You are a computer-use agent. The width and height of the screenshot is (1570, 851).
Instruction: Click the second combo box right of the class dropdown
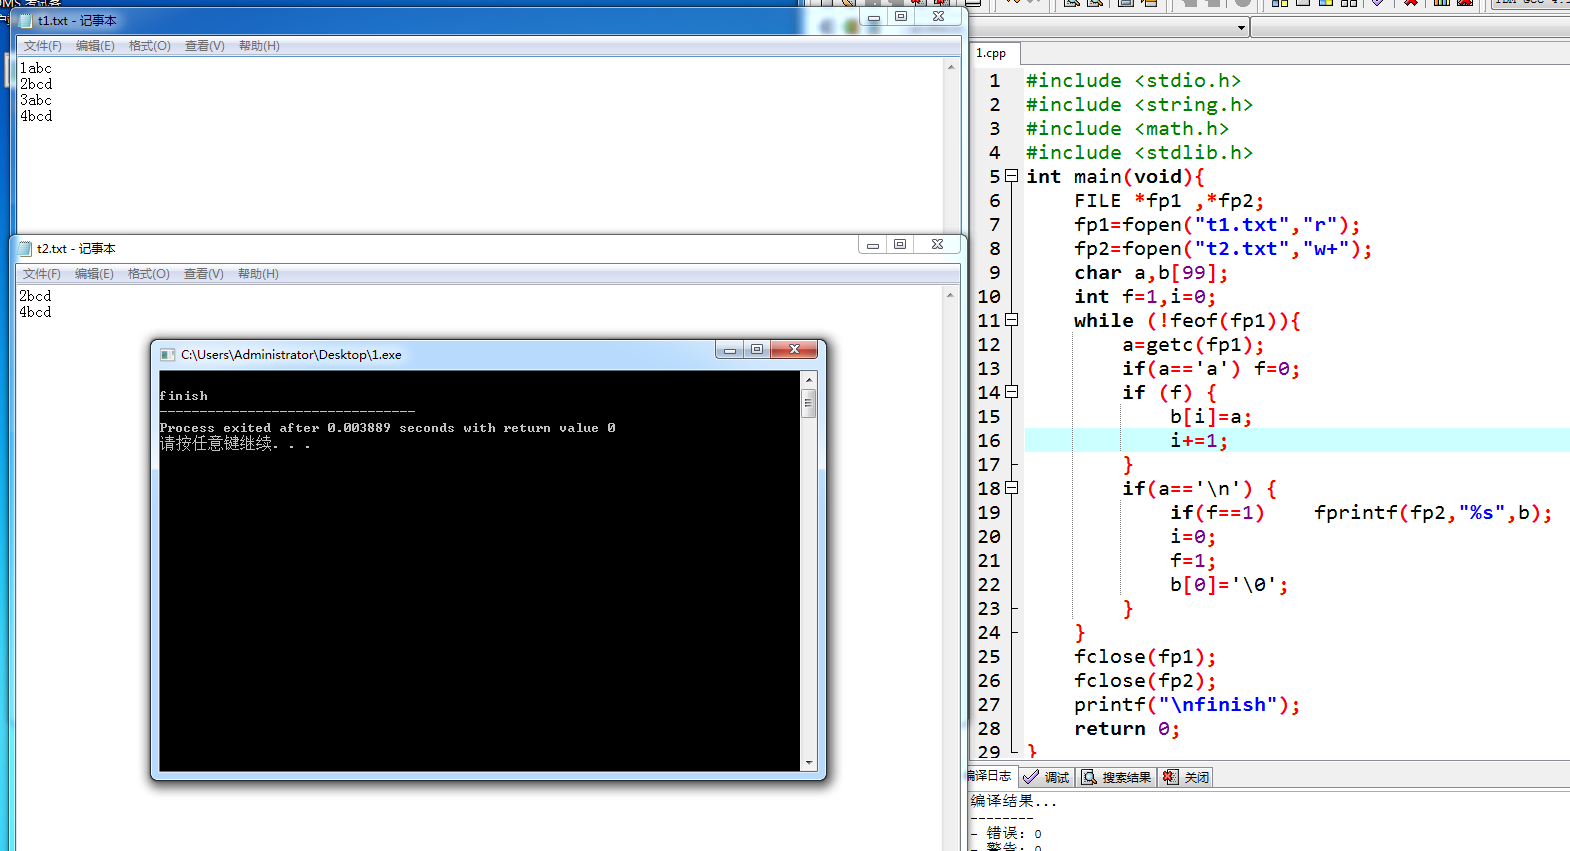coord(1410,28)
